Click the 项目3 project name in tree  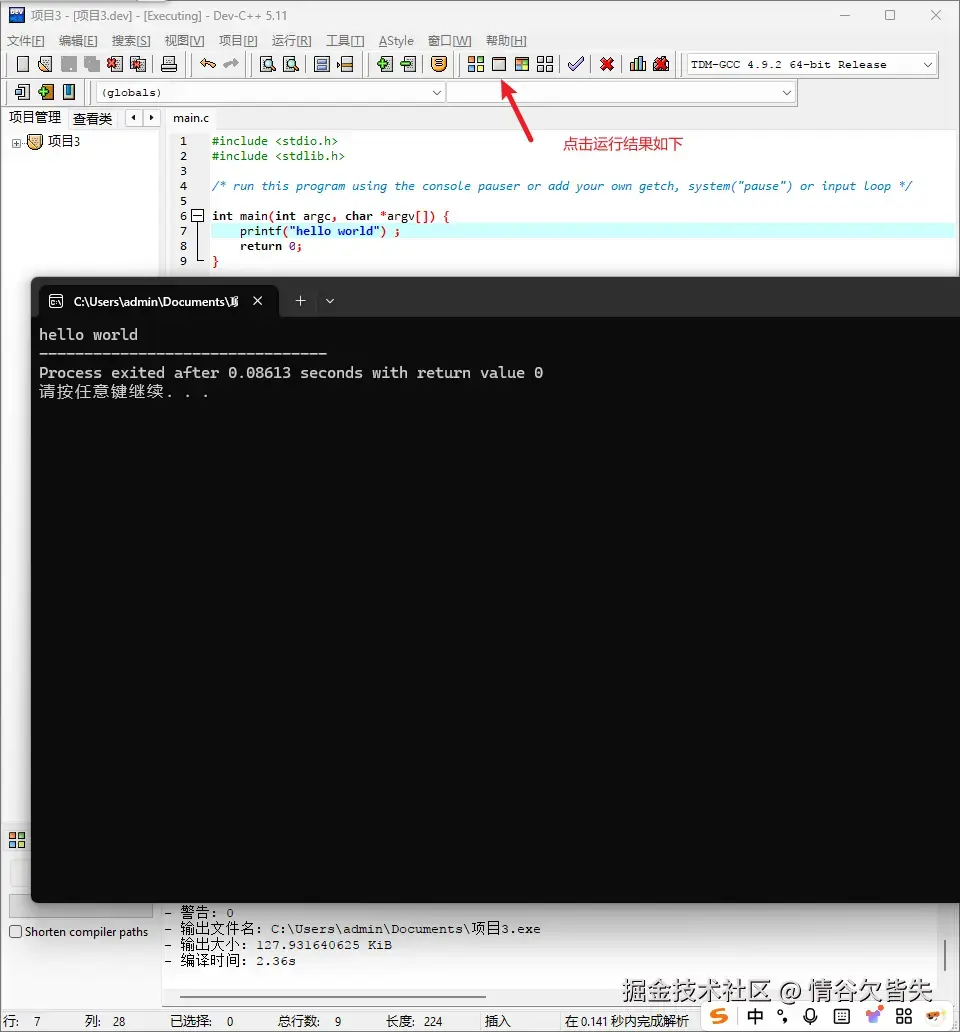coord(64,142)
